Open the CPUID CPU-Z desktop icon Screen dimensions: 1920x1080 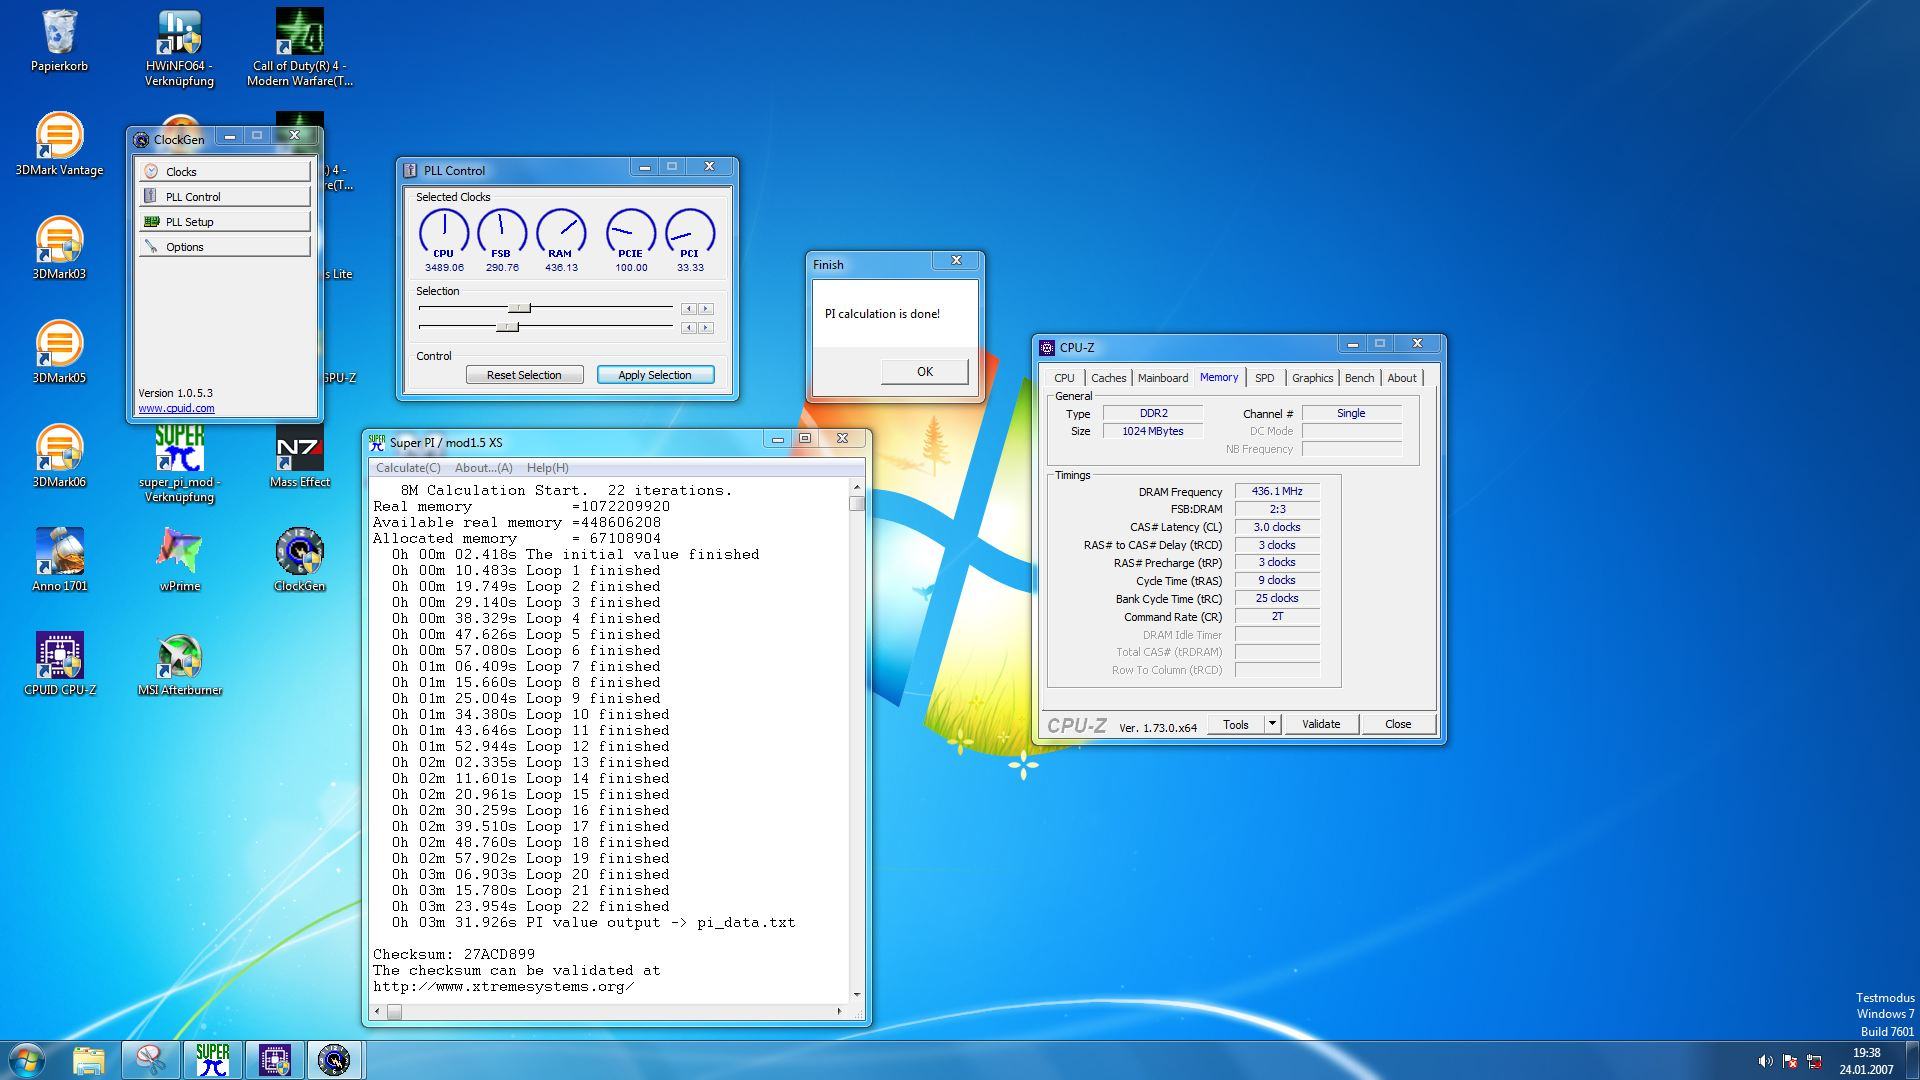(x=59, y=657)
